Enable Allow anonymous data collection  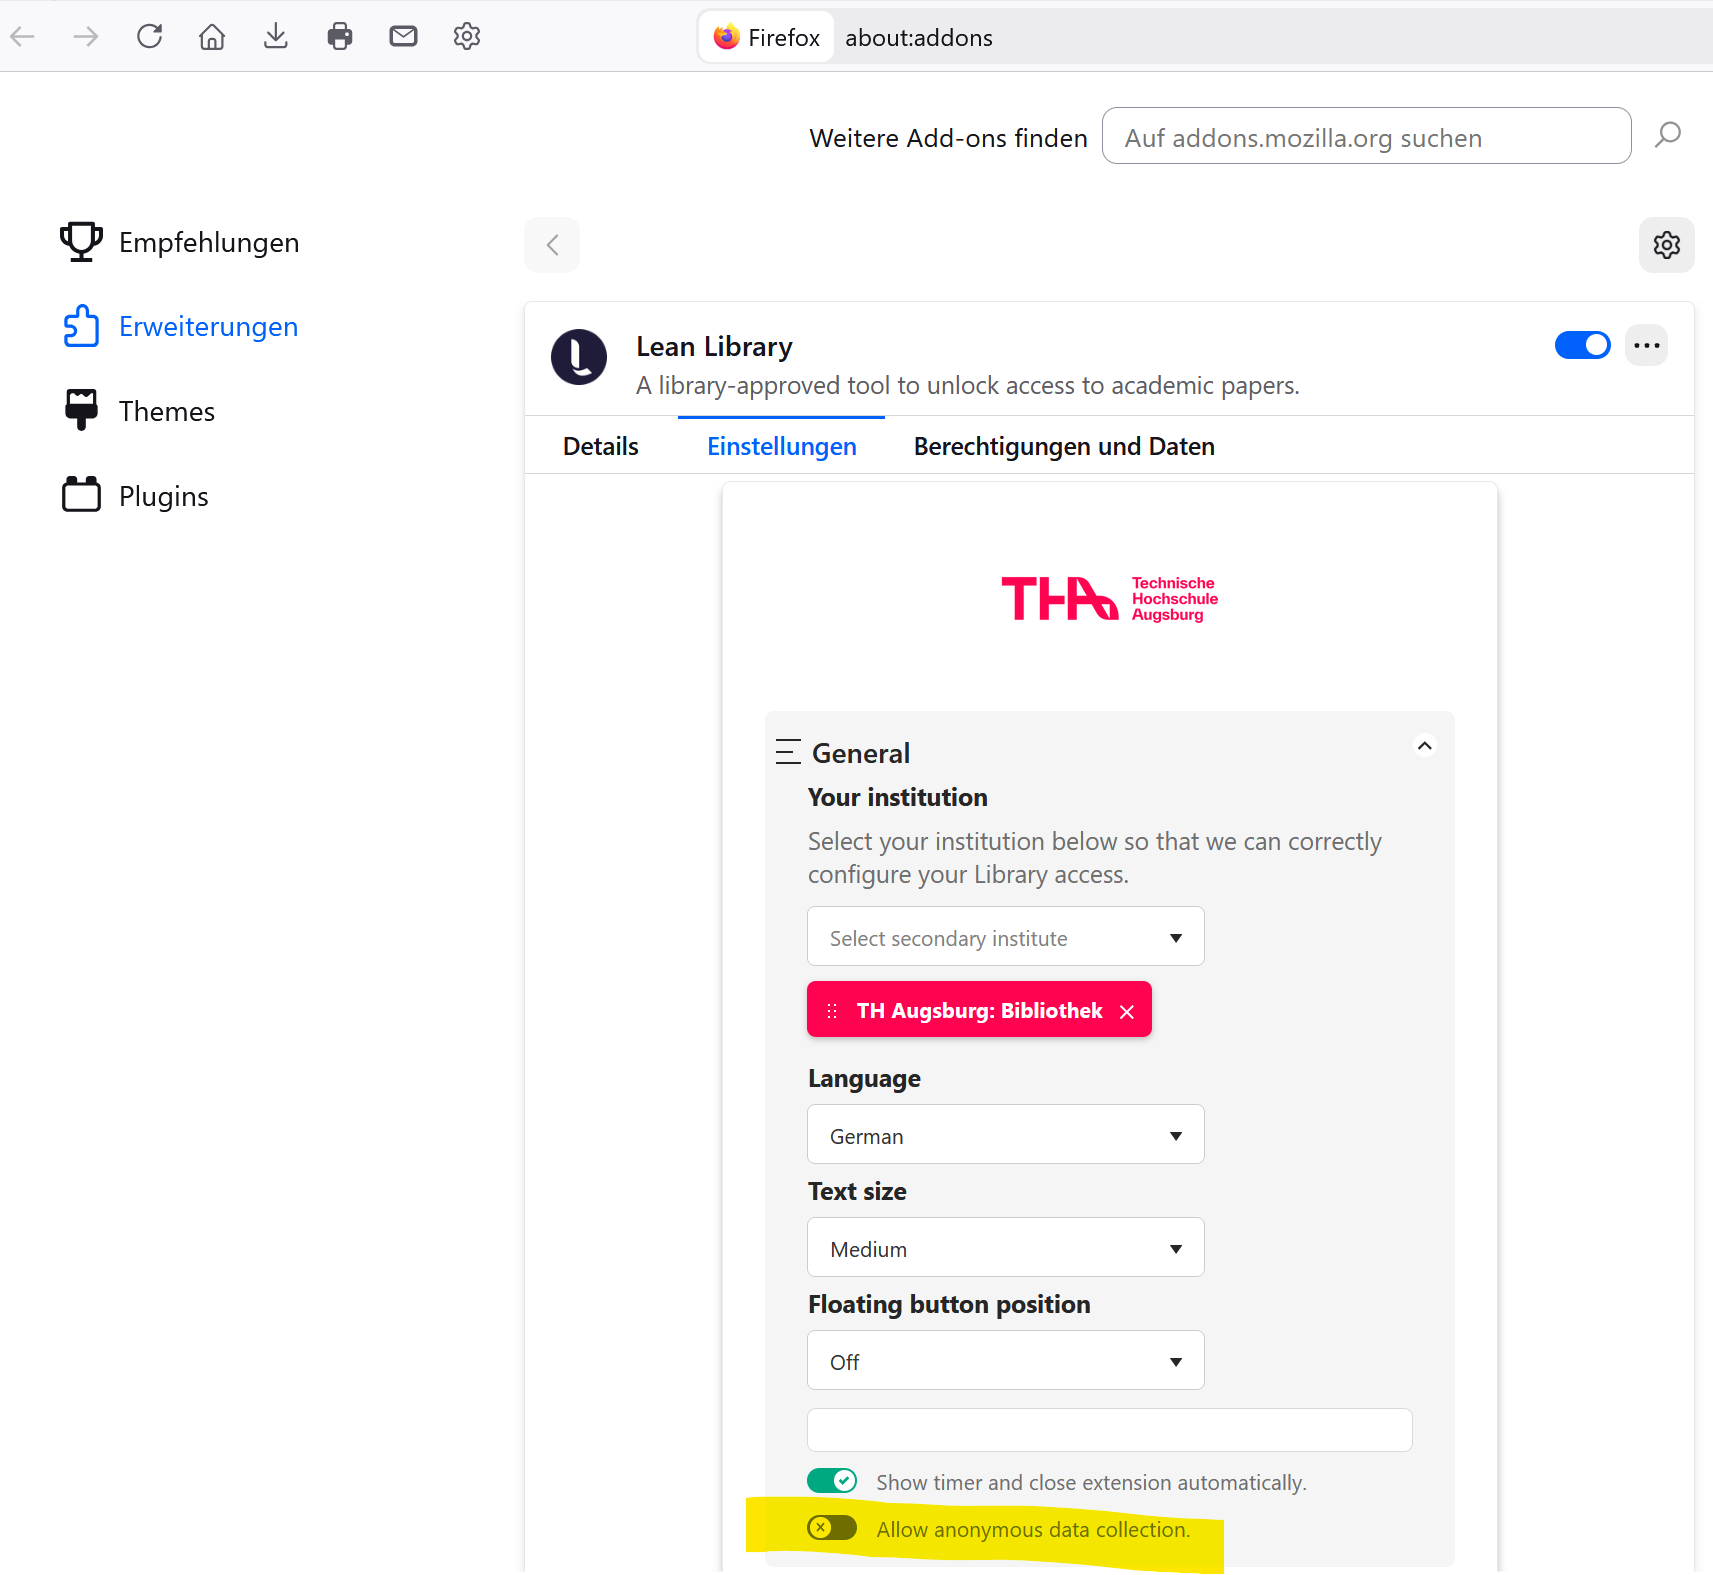tap(832, 1528)
